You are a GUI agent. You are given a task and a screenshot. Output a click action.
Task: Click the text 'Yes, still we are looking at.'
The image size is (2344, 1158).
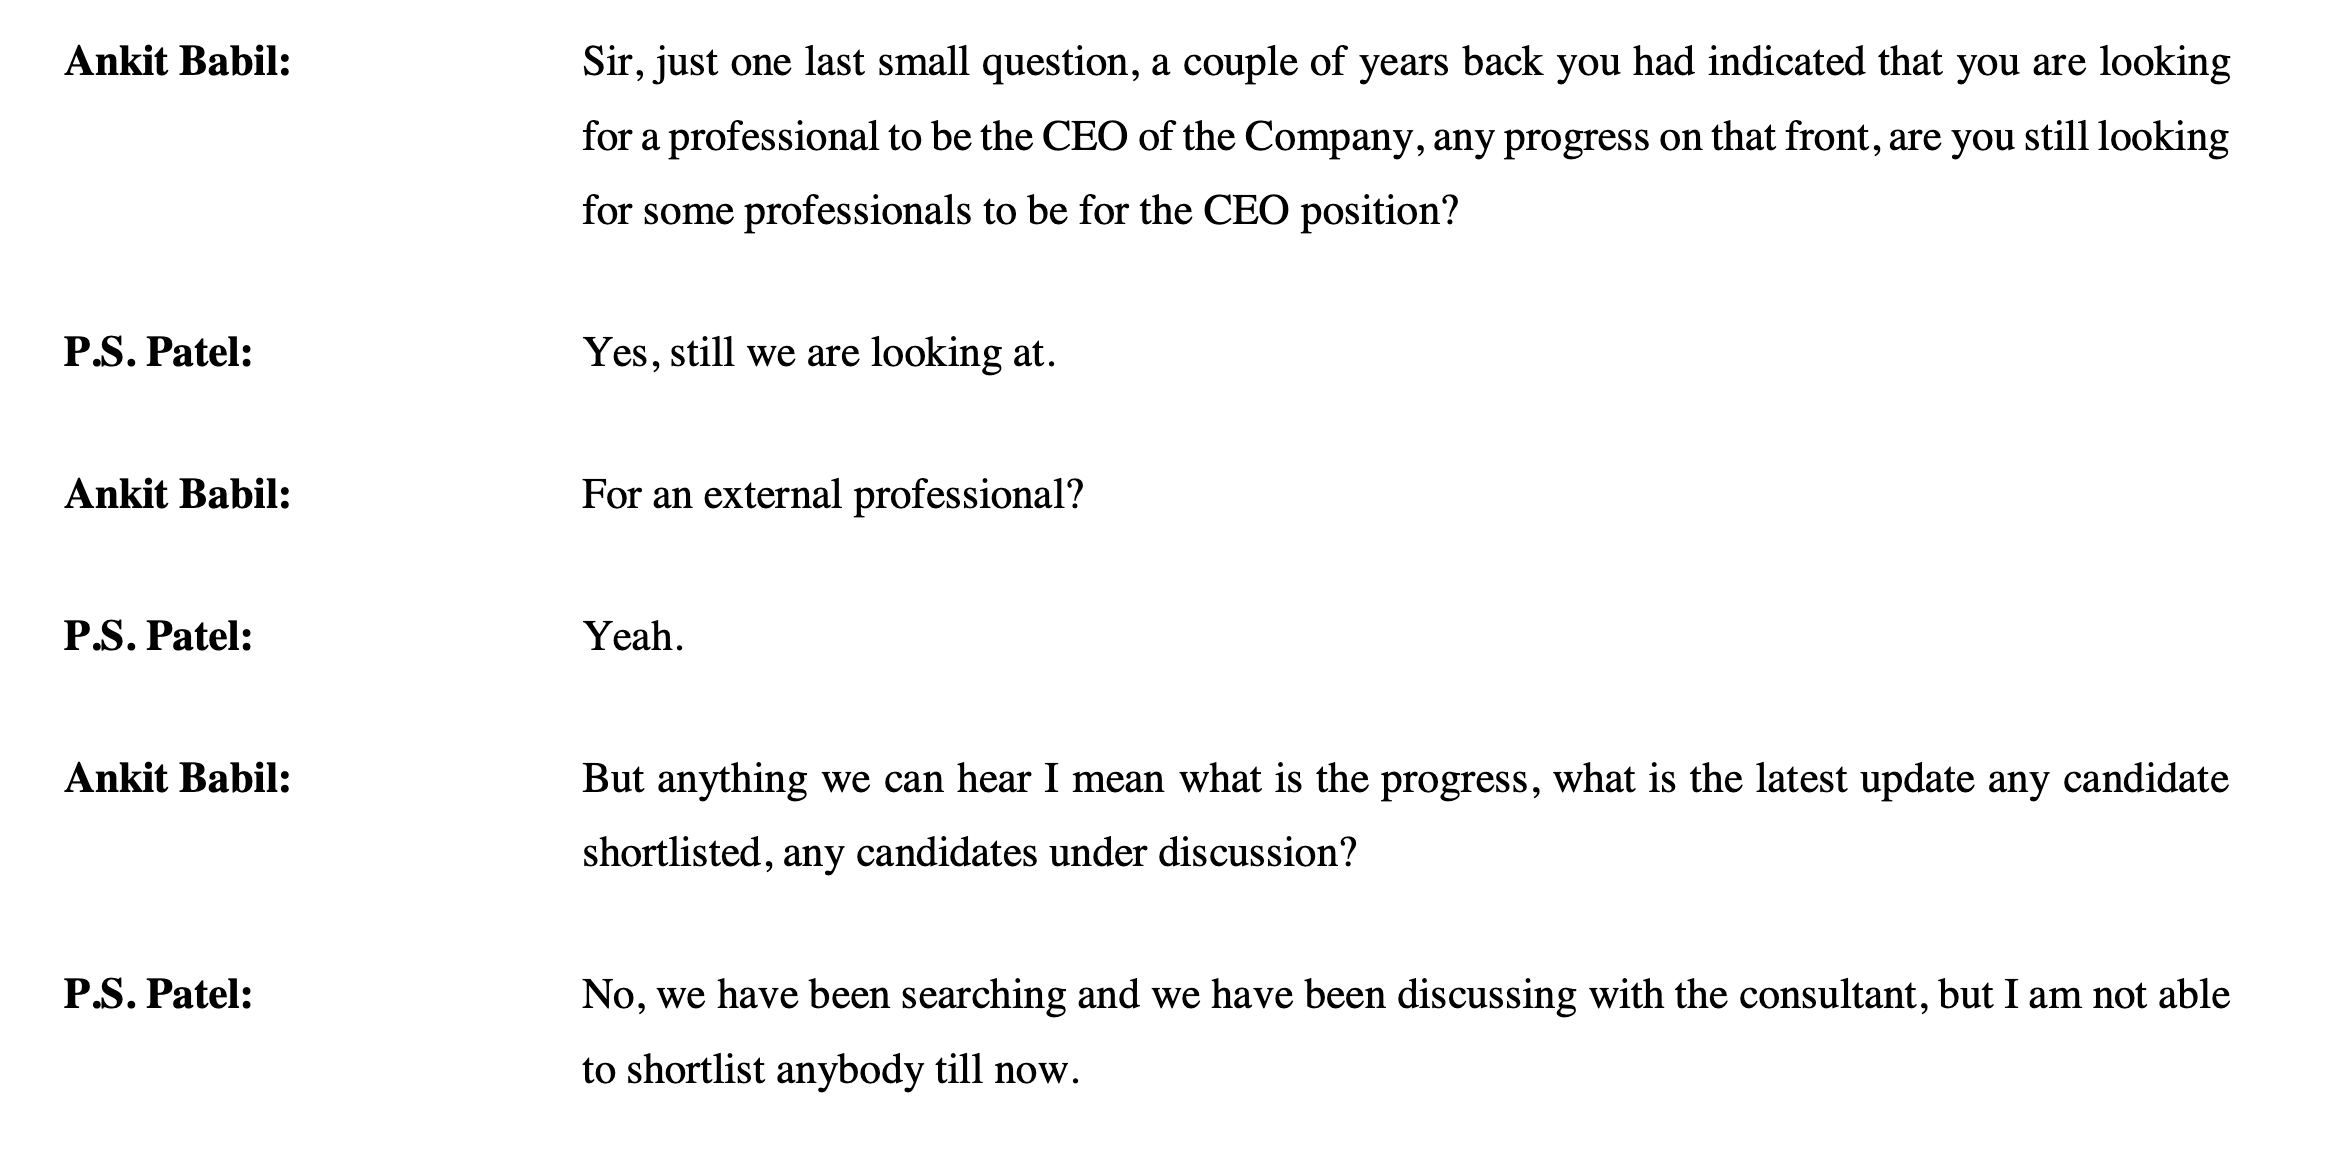click(819, 354)
